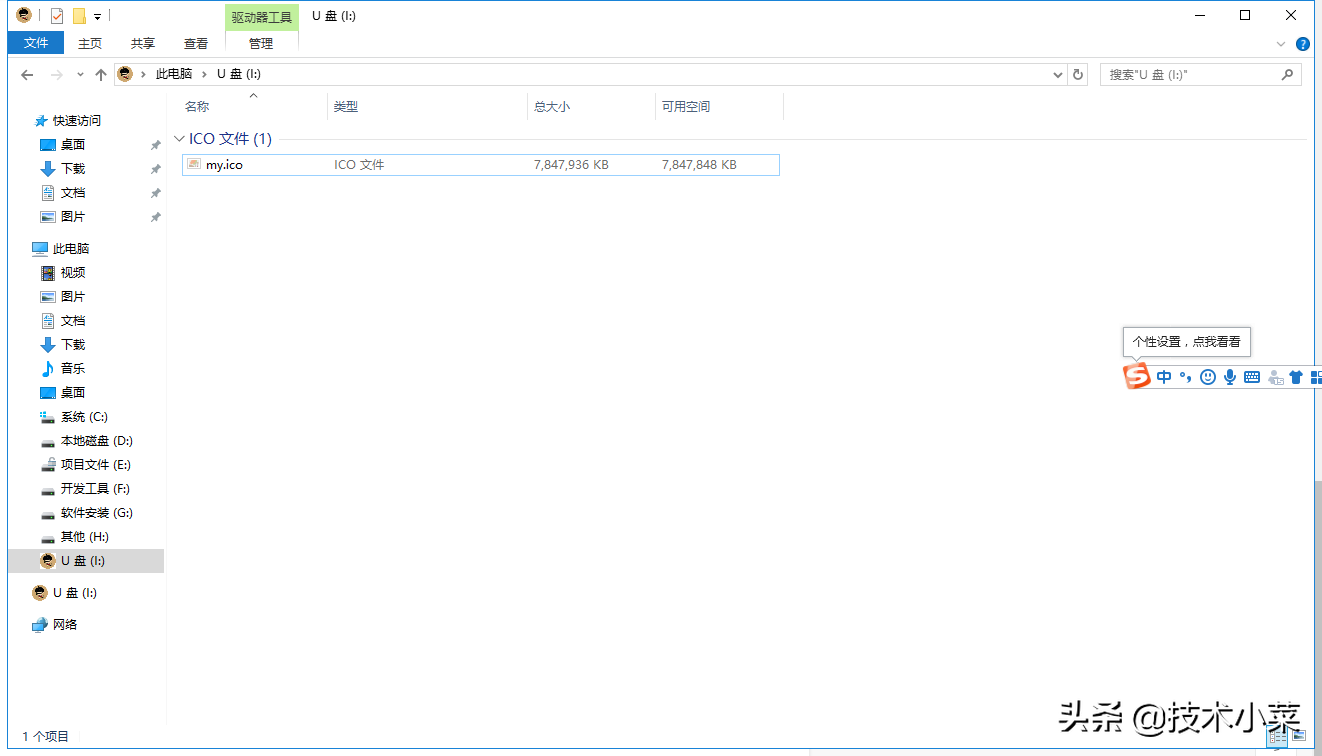Select the my.ico file
This screenshot has height=756, width=1322.
coord(481,165)
